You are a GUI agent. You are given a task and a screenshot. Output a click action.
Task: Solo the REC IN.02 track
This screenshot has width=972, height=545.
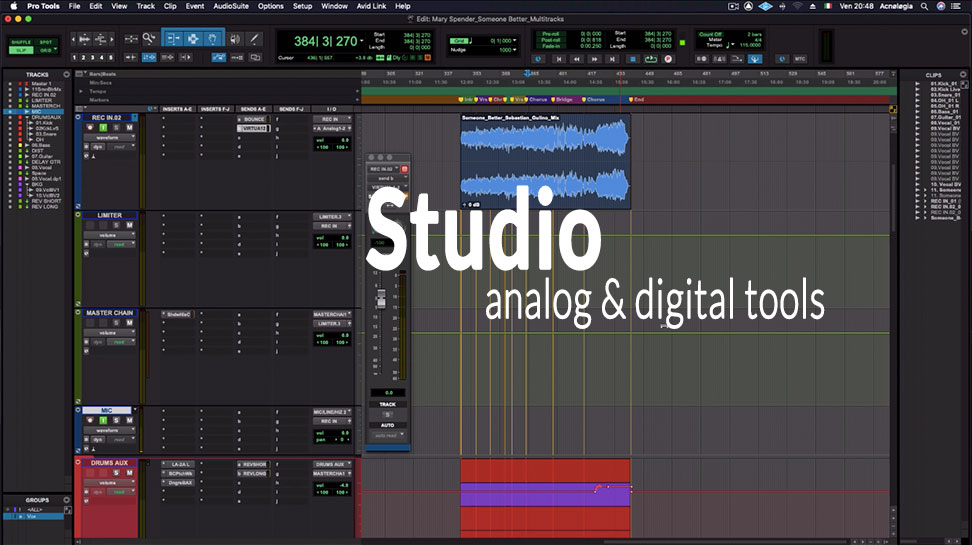(116, 127)
